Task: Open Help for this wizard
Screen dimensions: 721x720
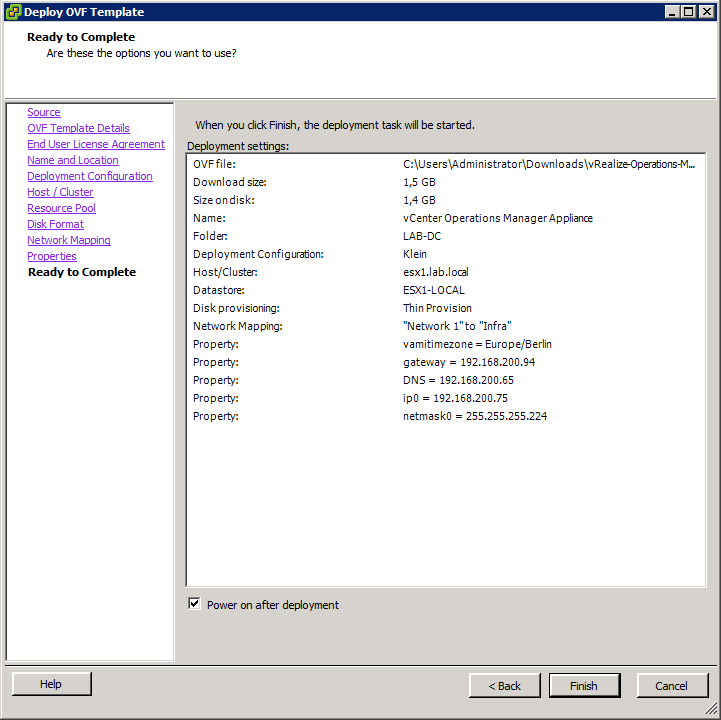Action: [52, 684]
